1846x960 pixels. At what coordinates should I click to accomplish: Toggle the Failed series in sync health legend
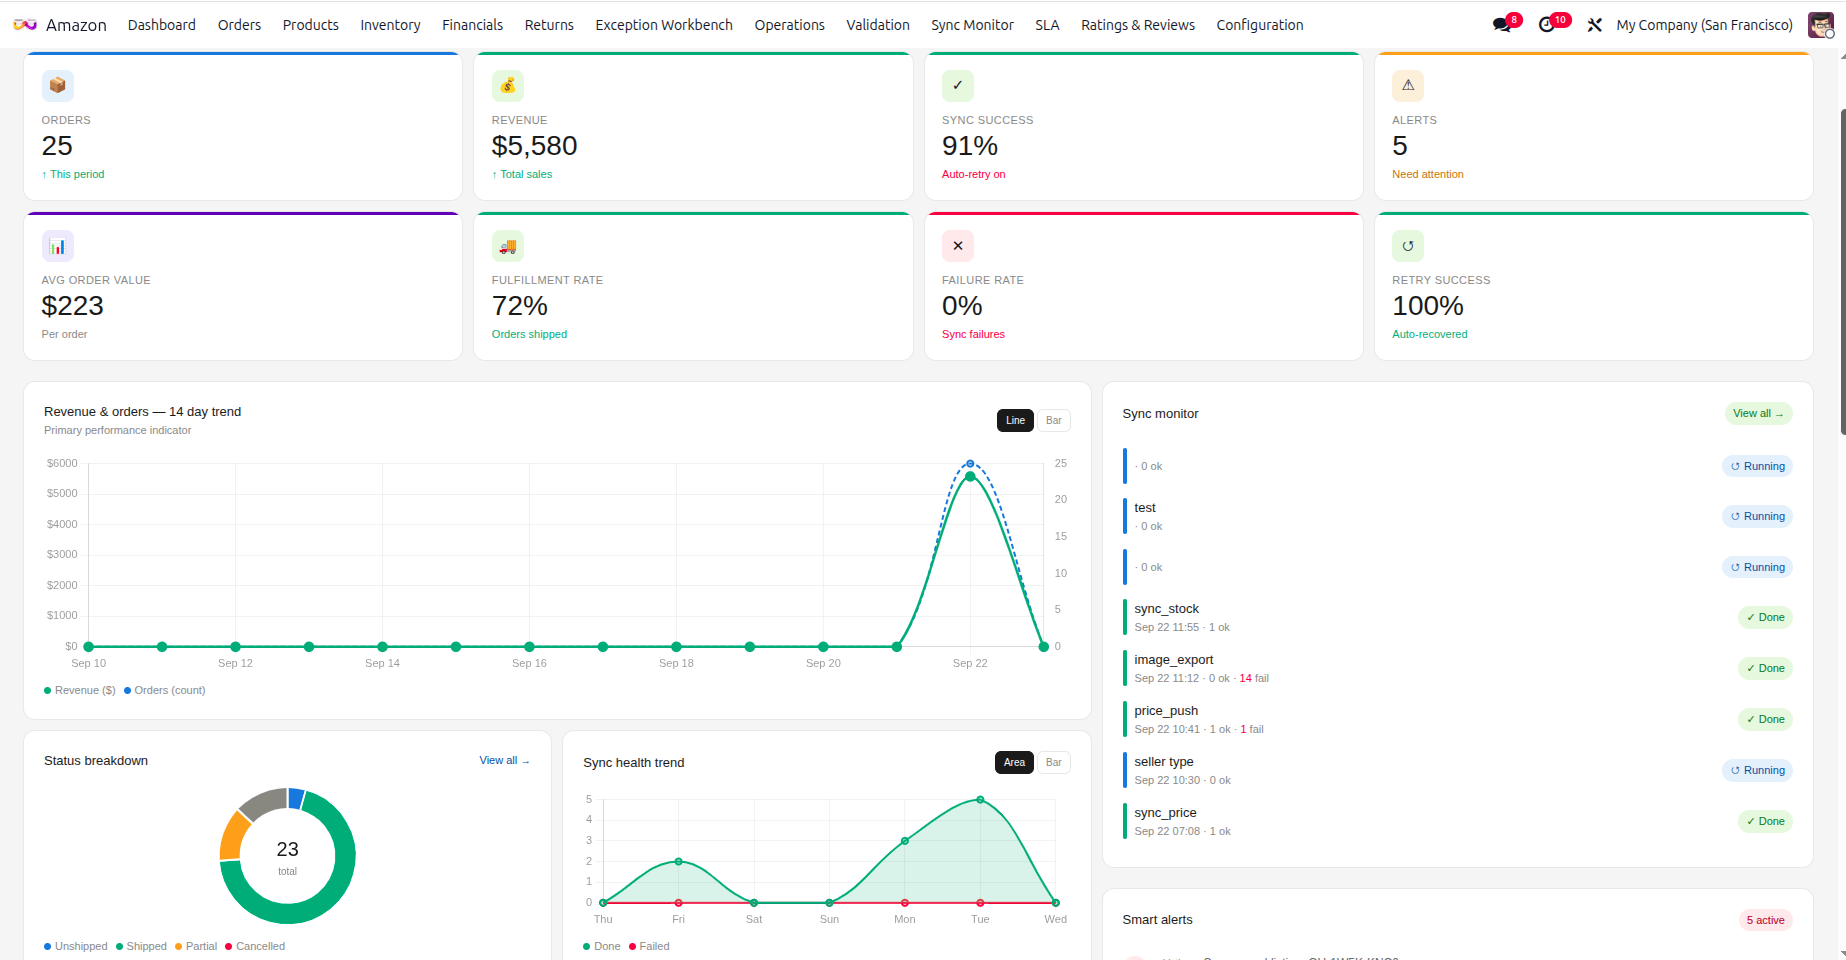pos(649,947)
